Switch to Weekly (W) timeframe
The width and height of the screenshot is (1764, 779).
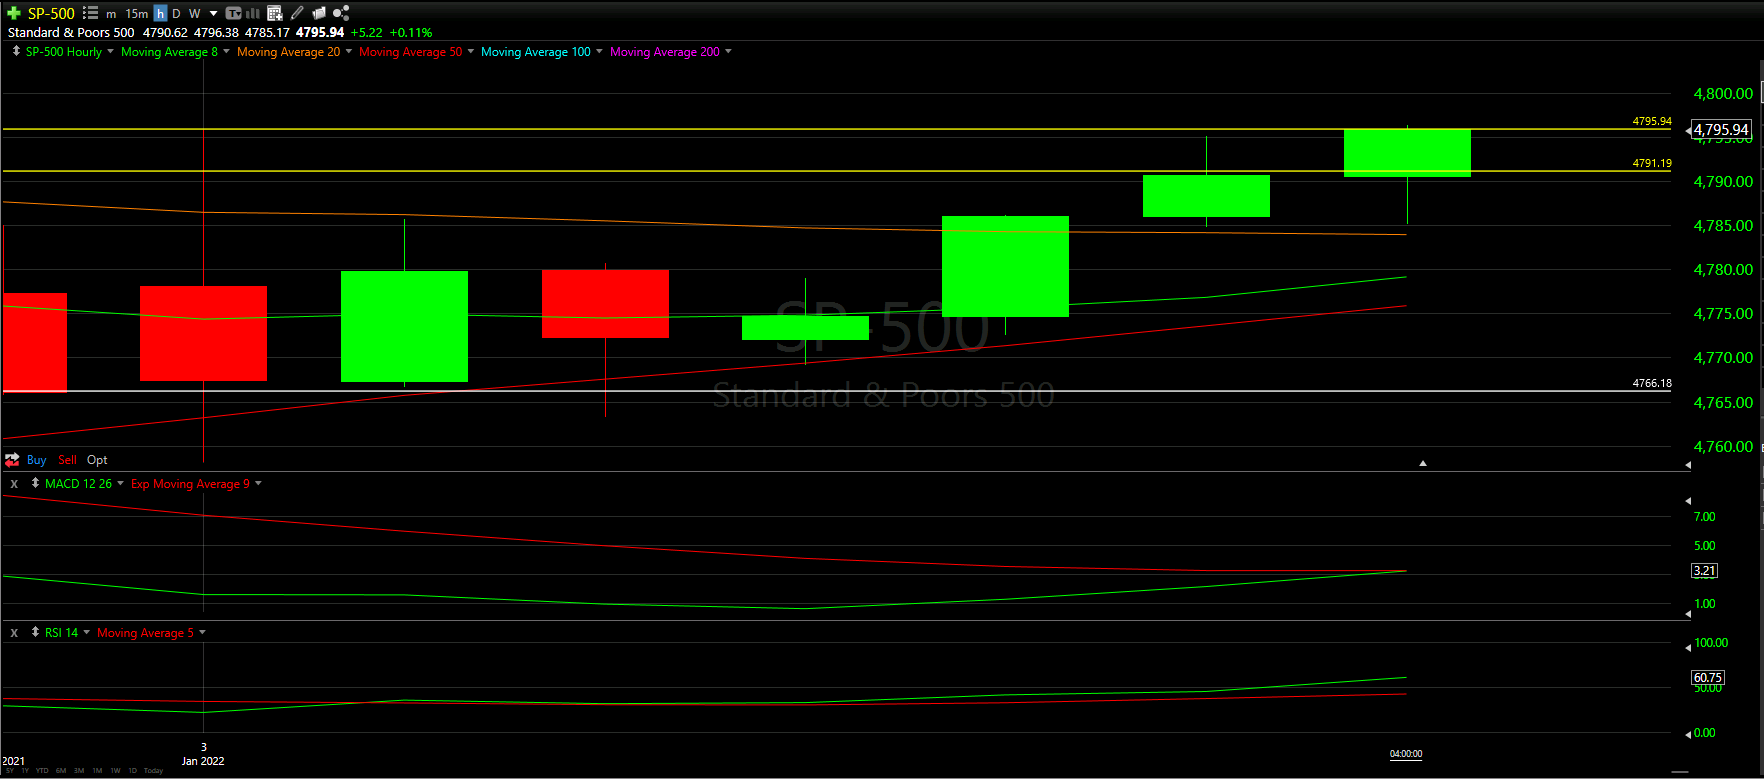coord(194,13)
